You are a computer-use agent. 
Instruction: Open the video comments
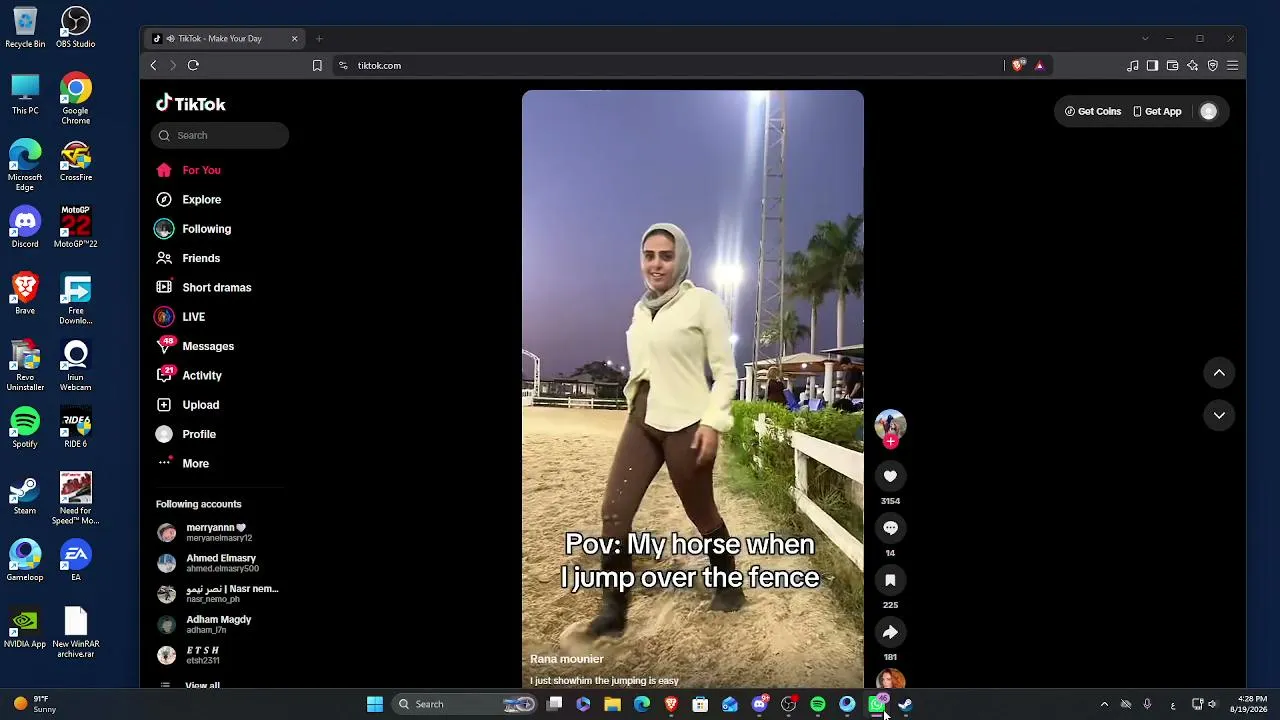tap(890, 528)
